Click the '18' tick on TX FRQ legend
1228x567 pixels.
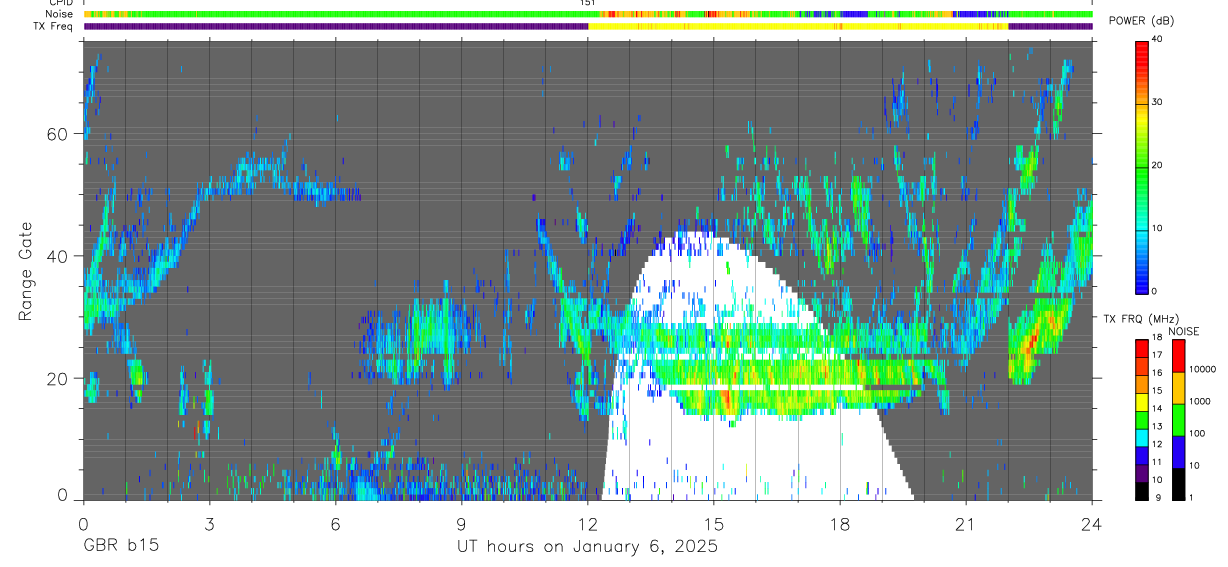[x=1157, y=339]
